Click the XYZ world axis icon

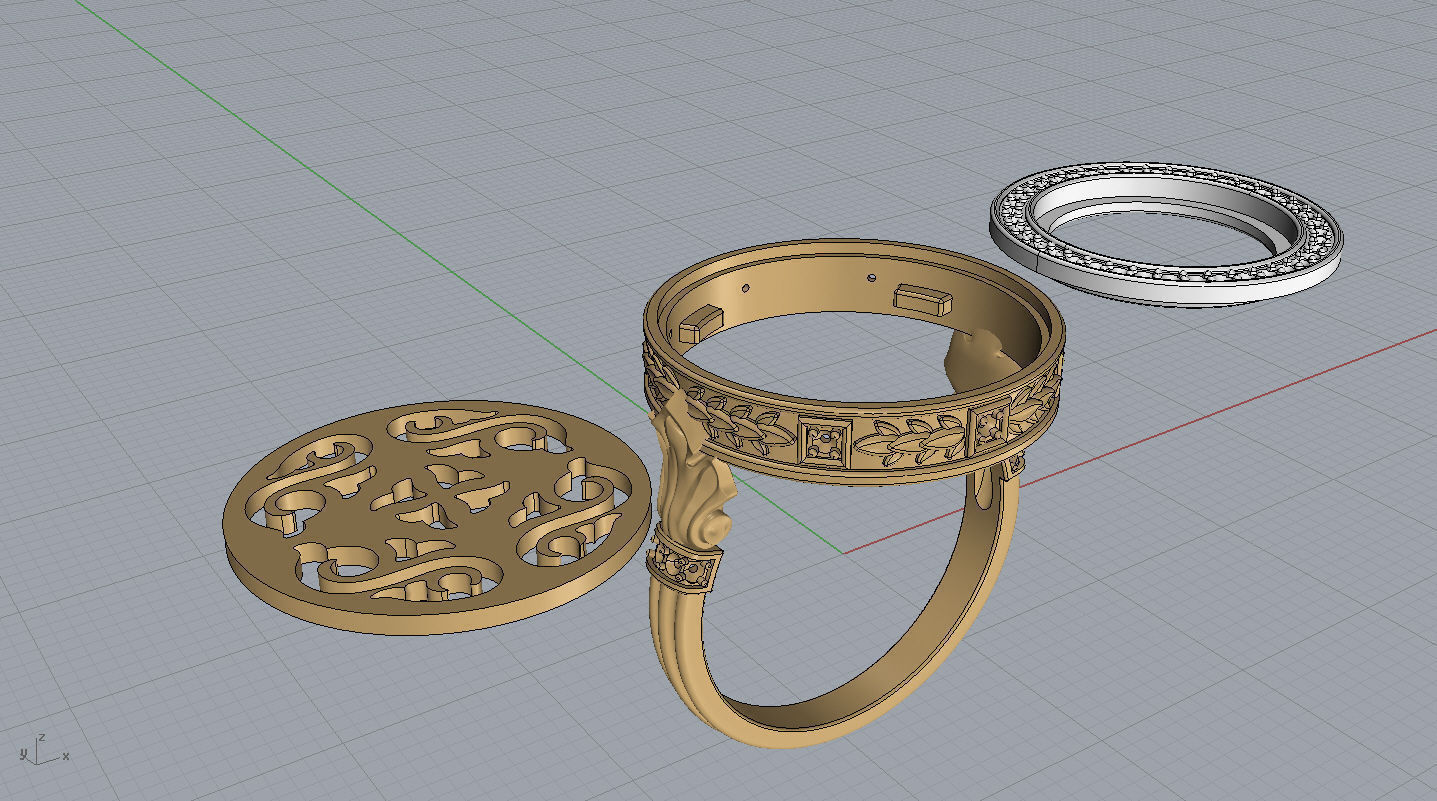44,748
